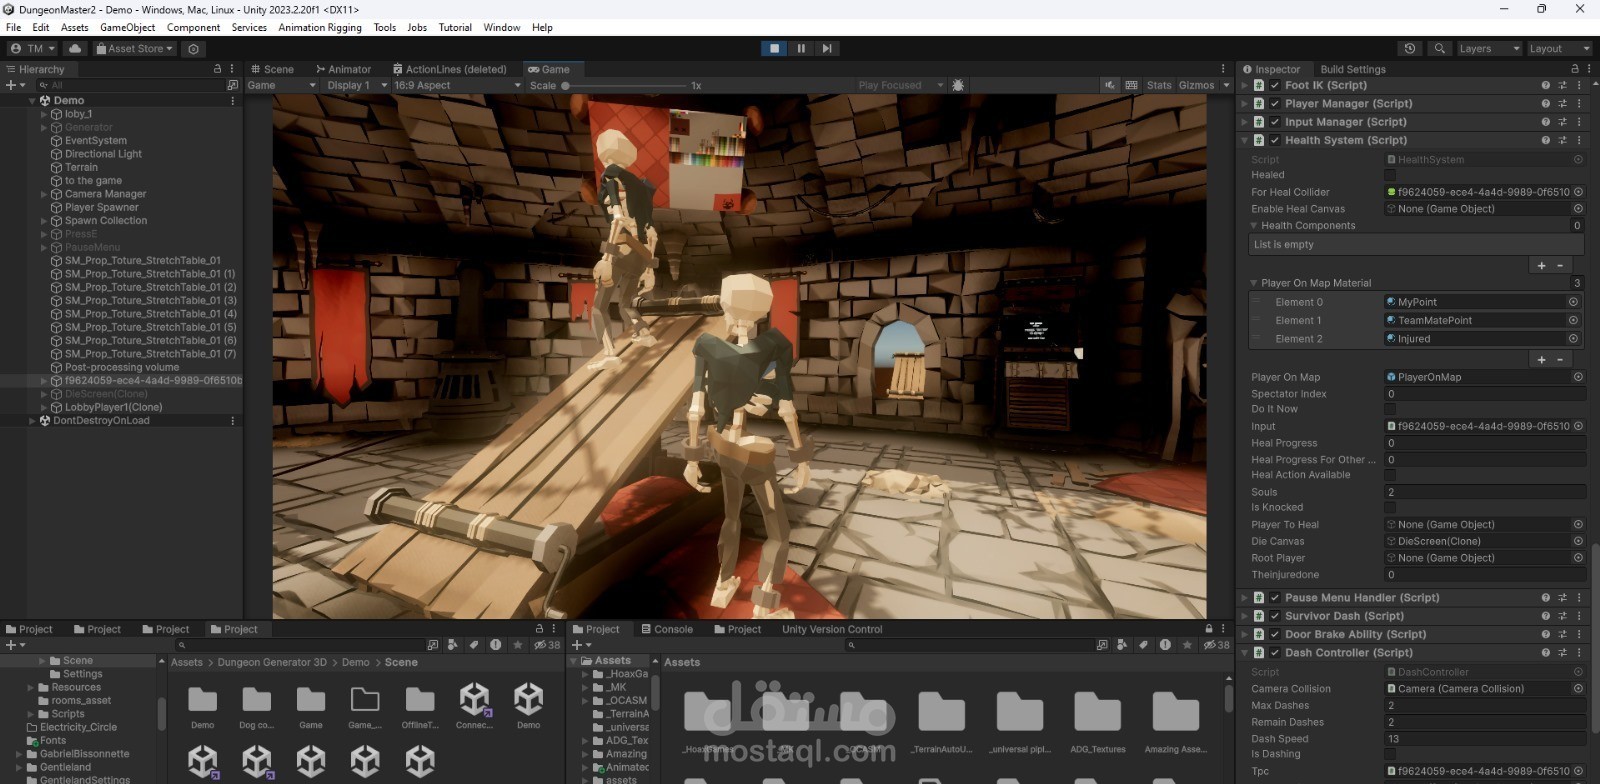Switch to the Console tab
Viewport: 1600px width, 784px height.
666,629
